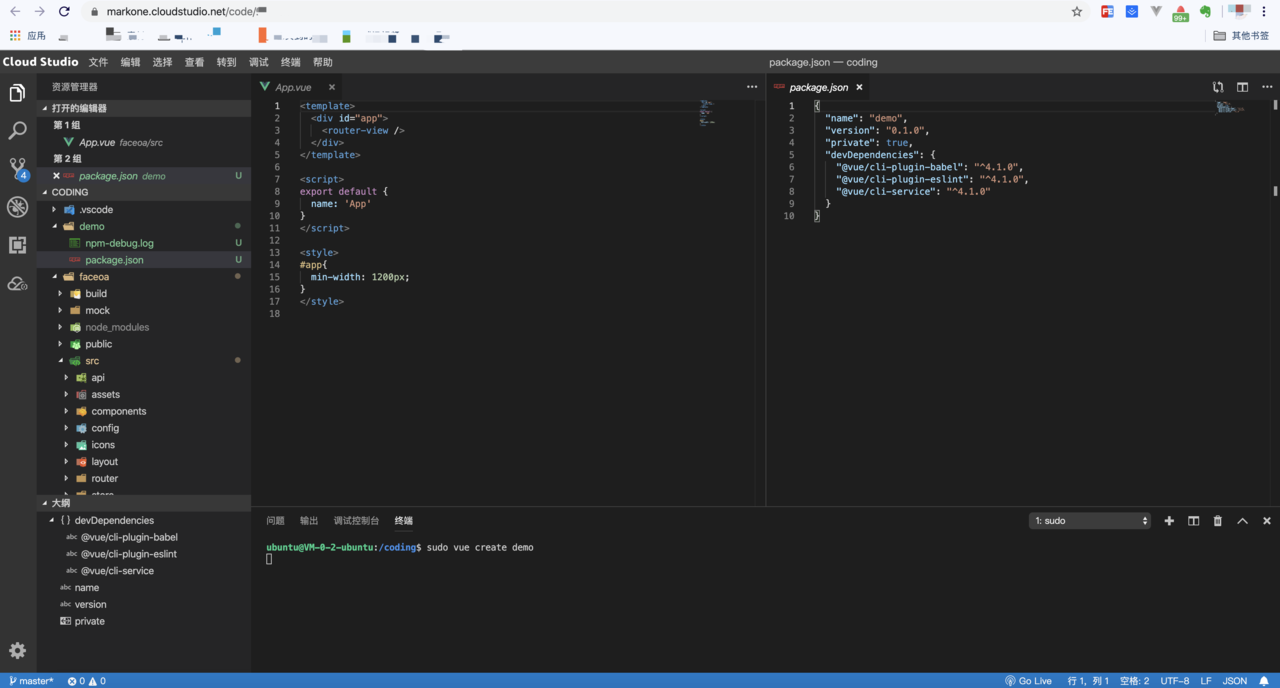Open browser three-dot menu

[x=1266, y=12]
